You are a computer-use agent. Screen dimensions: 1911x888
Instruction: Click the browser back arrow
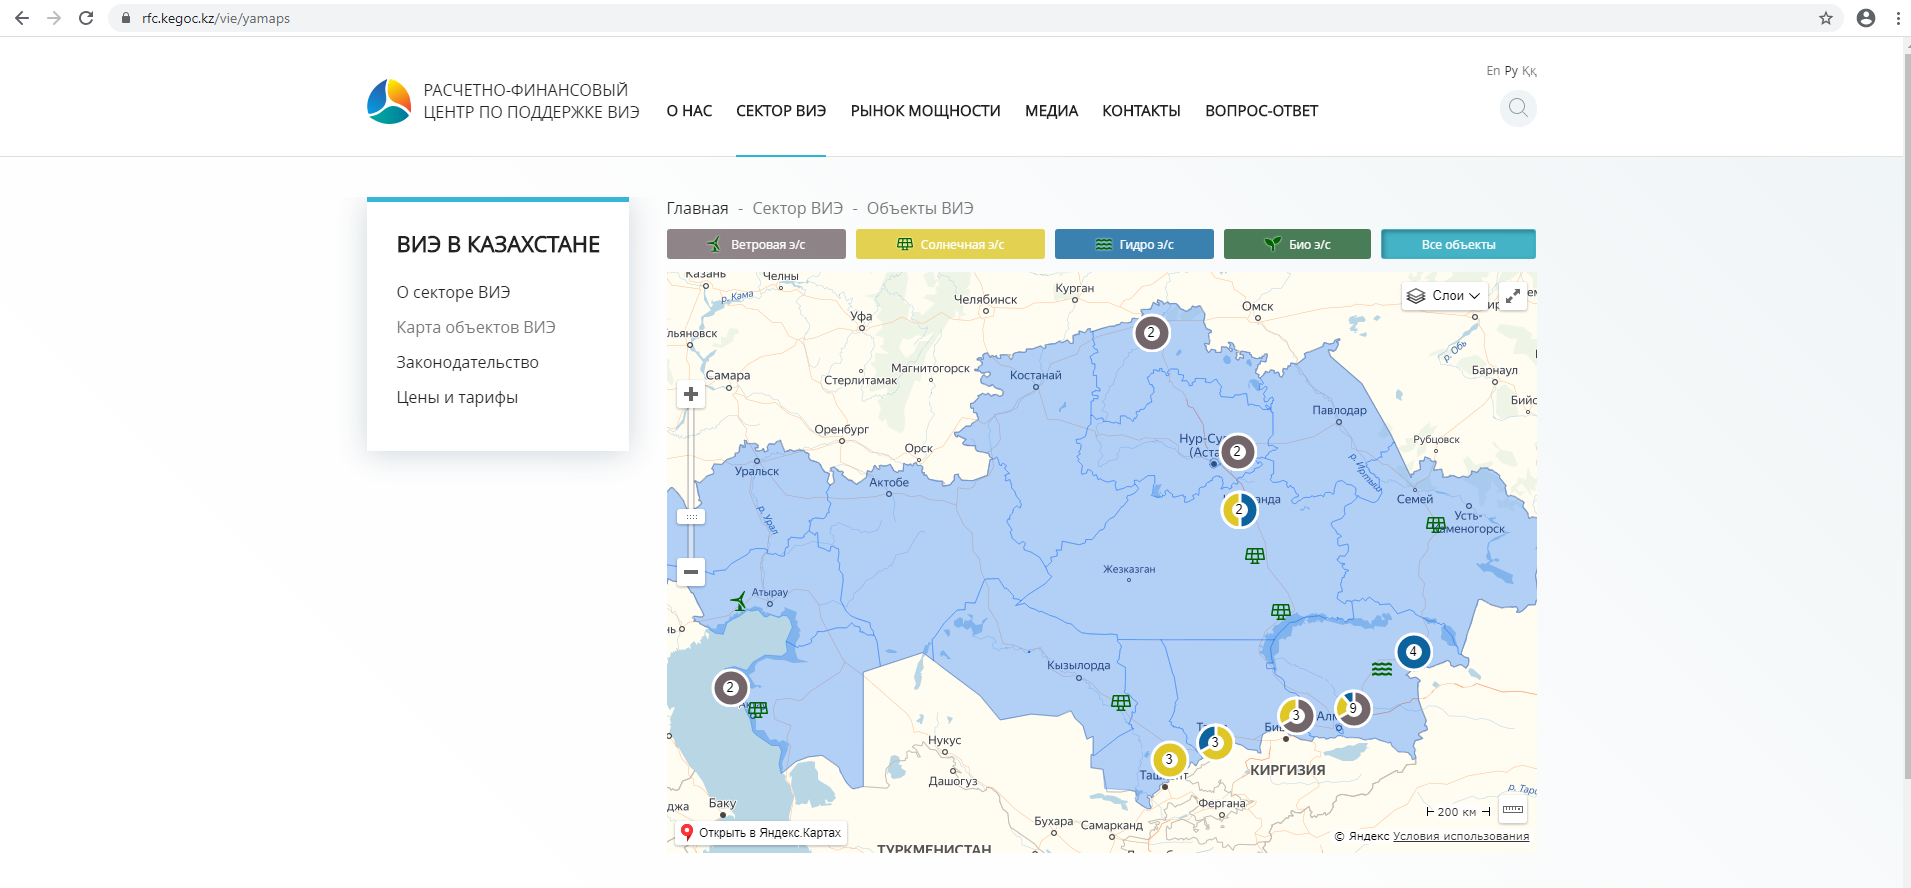(x=21, y=18)
